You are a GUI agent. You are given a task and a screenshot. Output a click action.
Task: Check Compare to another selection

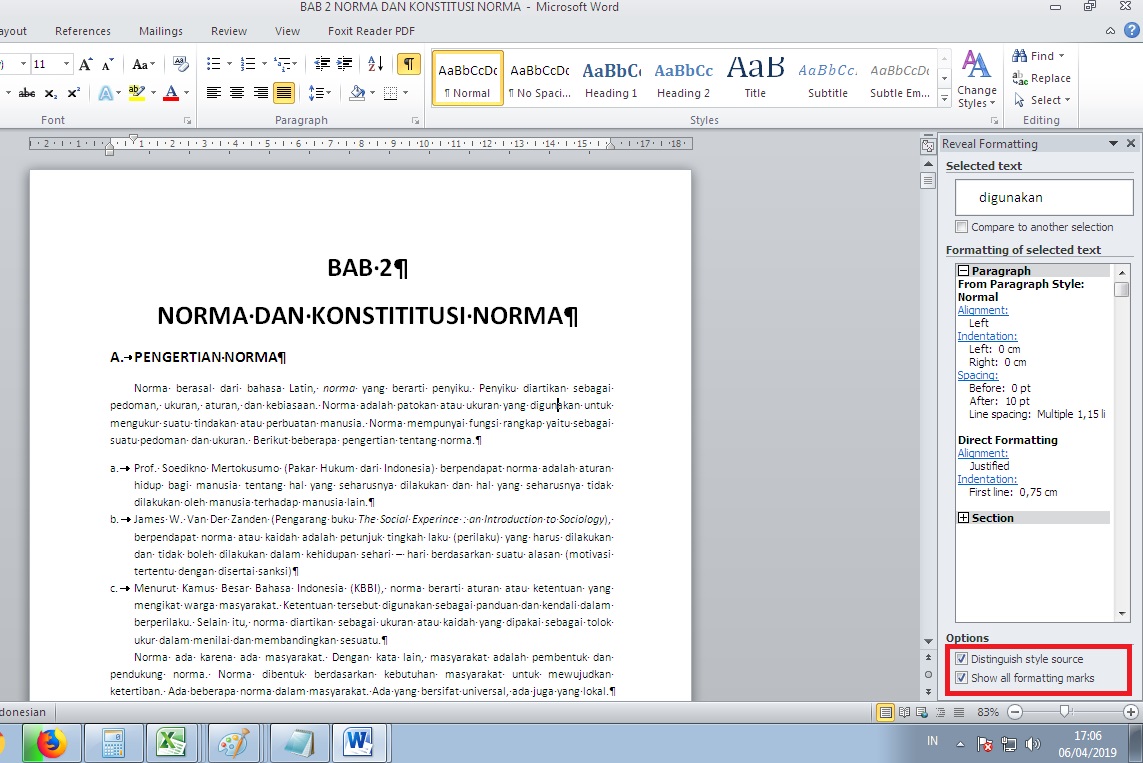pos(962,226)
